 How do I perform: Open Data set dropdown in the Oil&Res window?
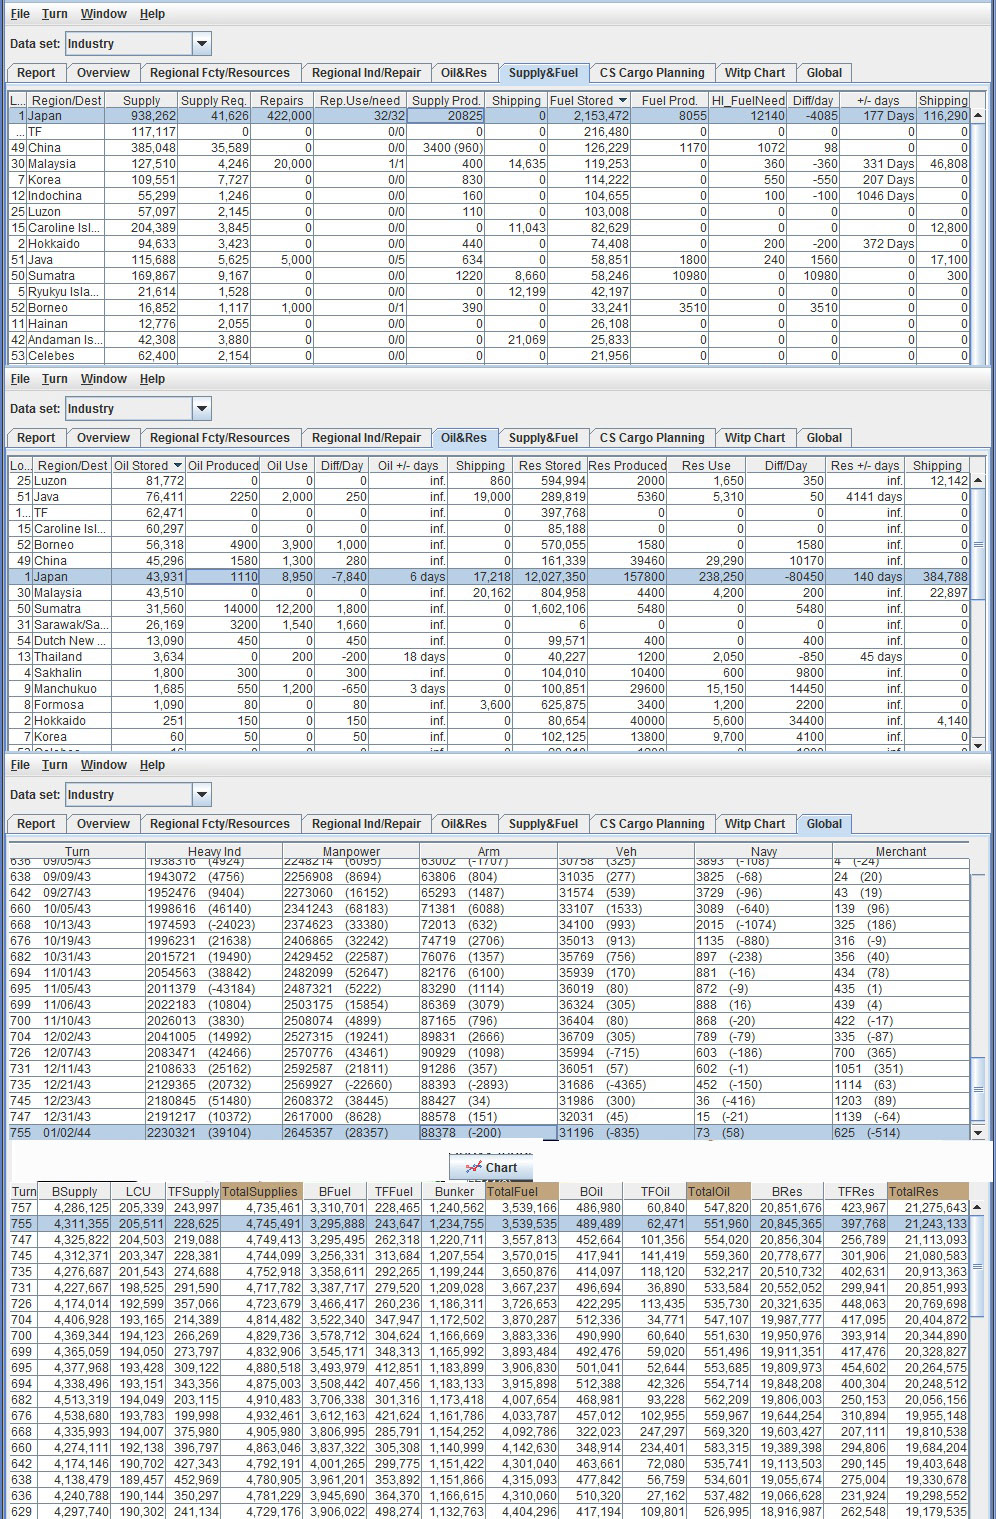[x=202, y=408]
